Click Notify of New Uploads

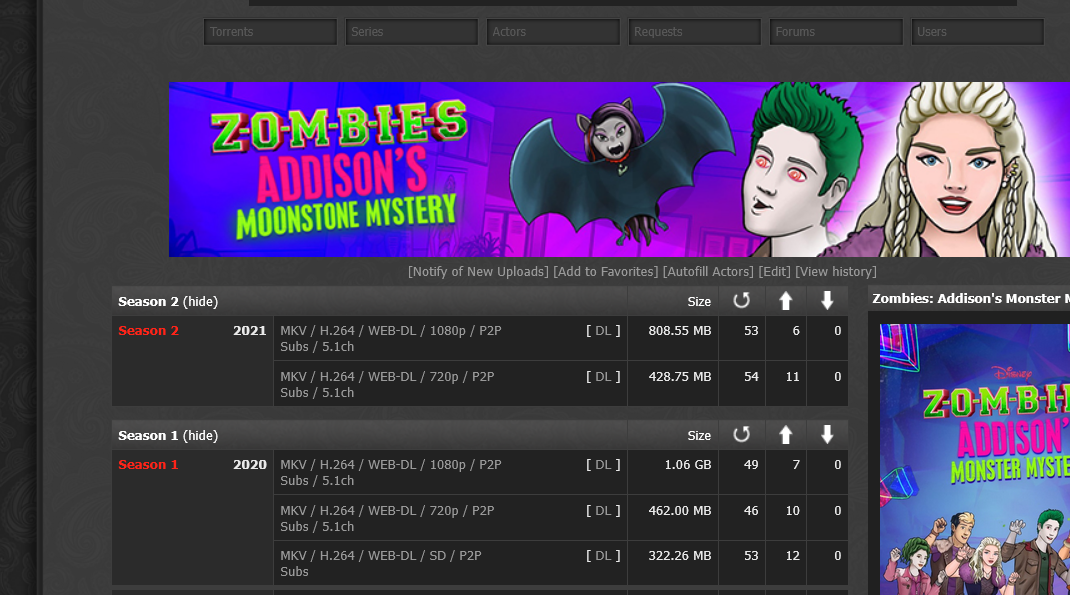pyautogui.click(x=478, y=272)
